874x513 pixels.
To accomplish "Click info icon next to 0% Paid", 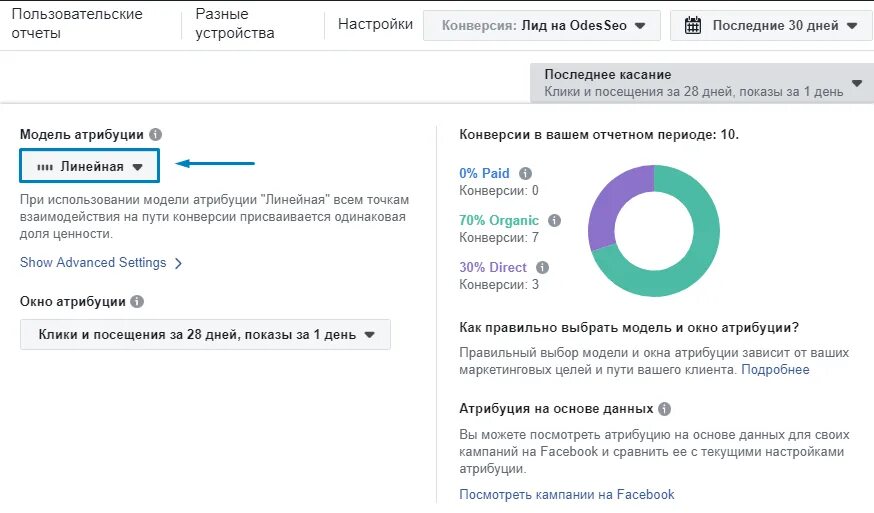I will tap(525, 173).
